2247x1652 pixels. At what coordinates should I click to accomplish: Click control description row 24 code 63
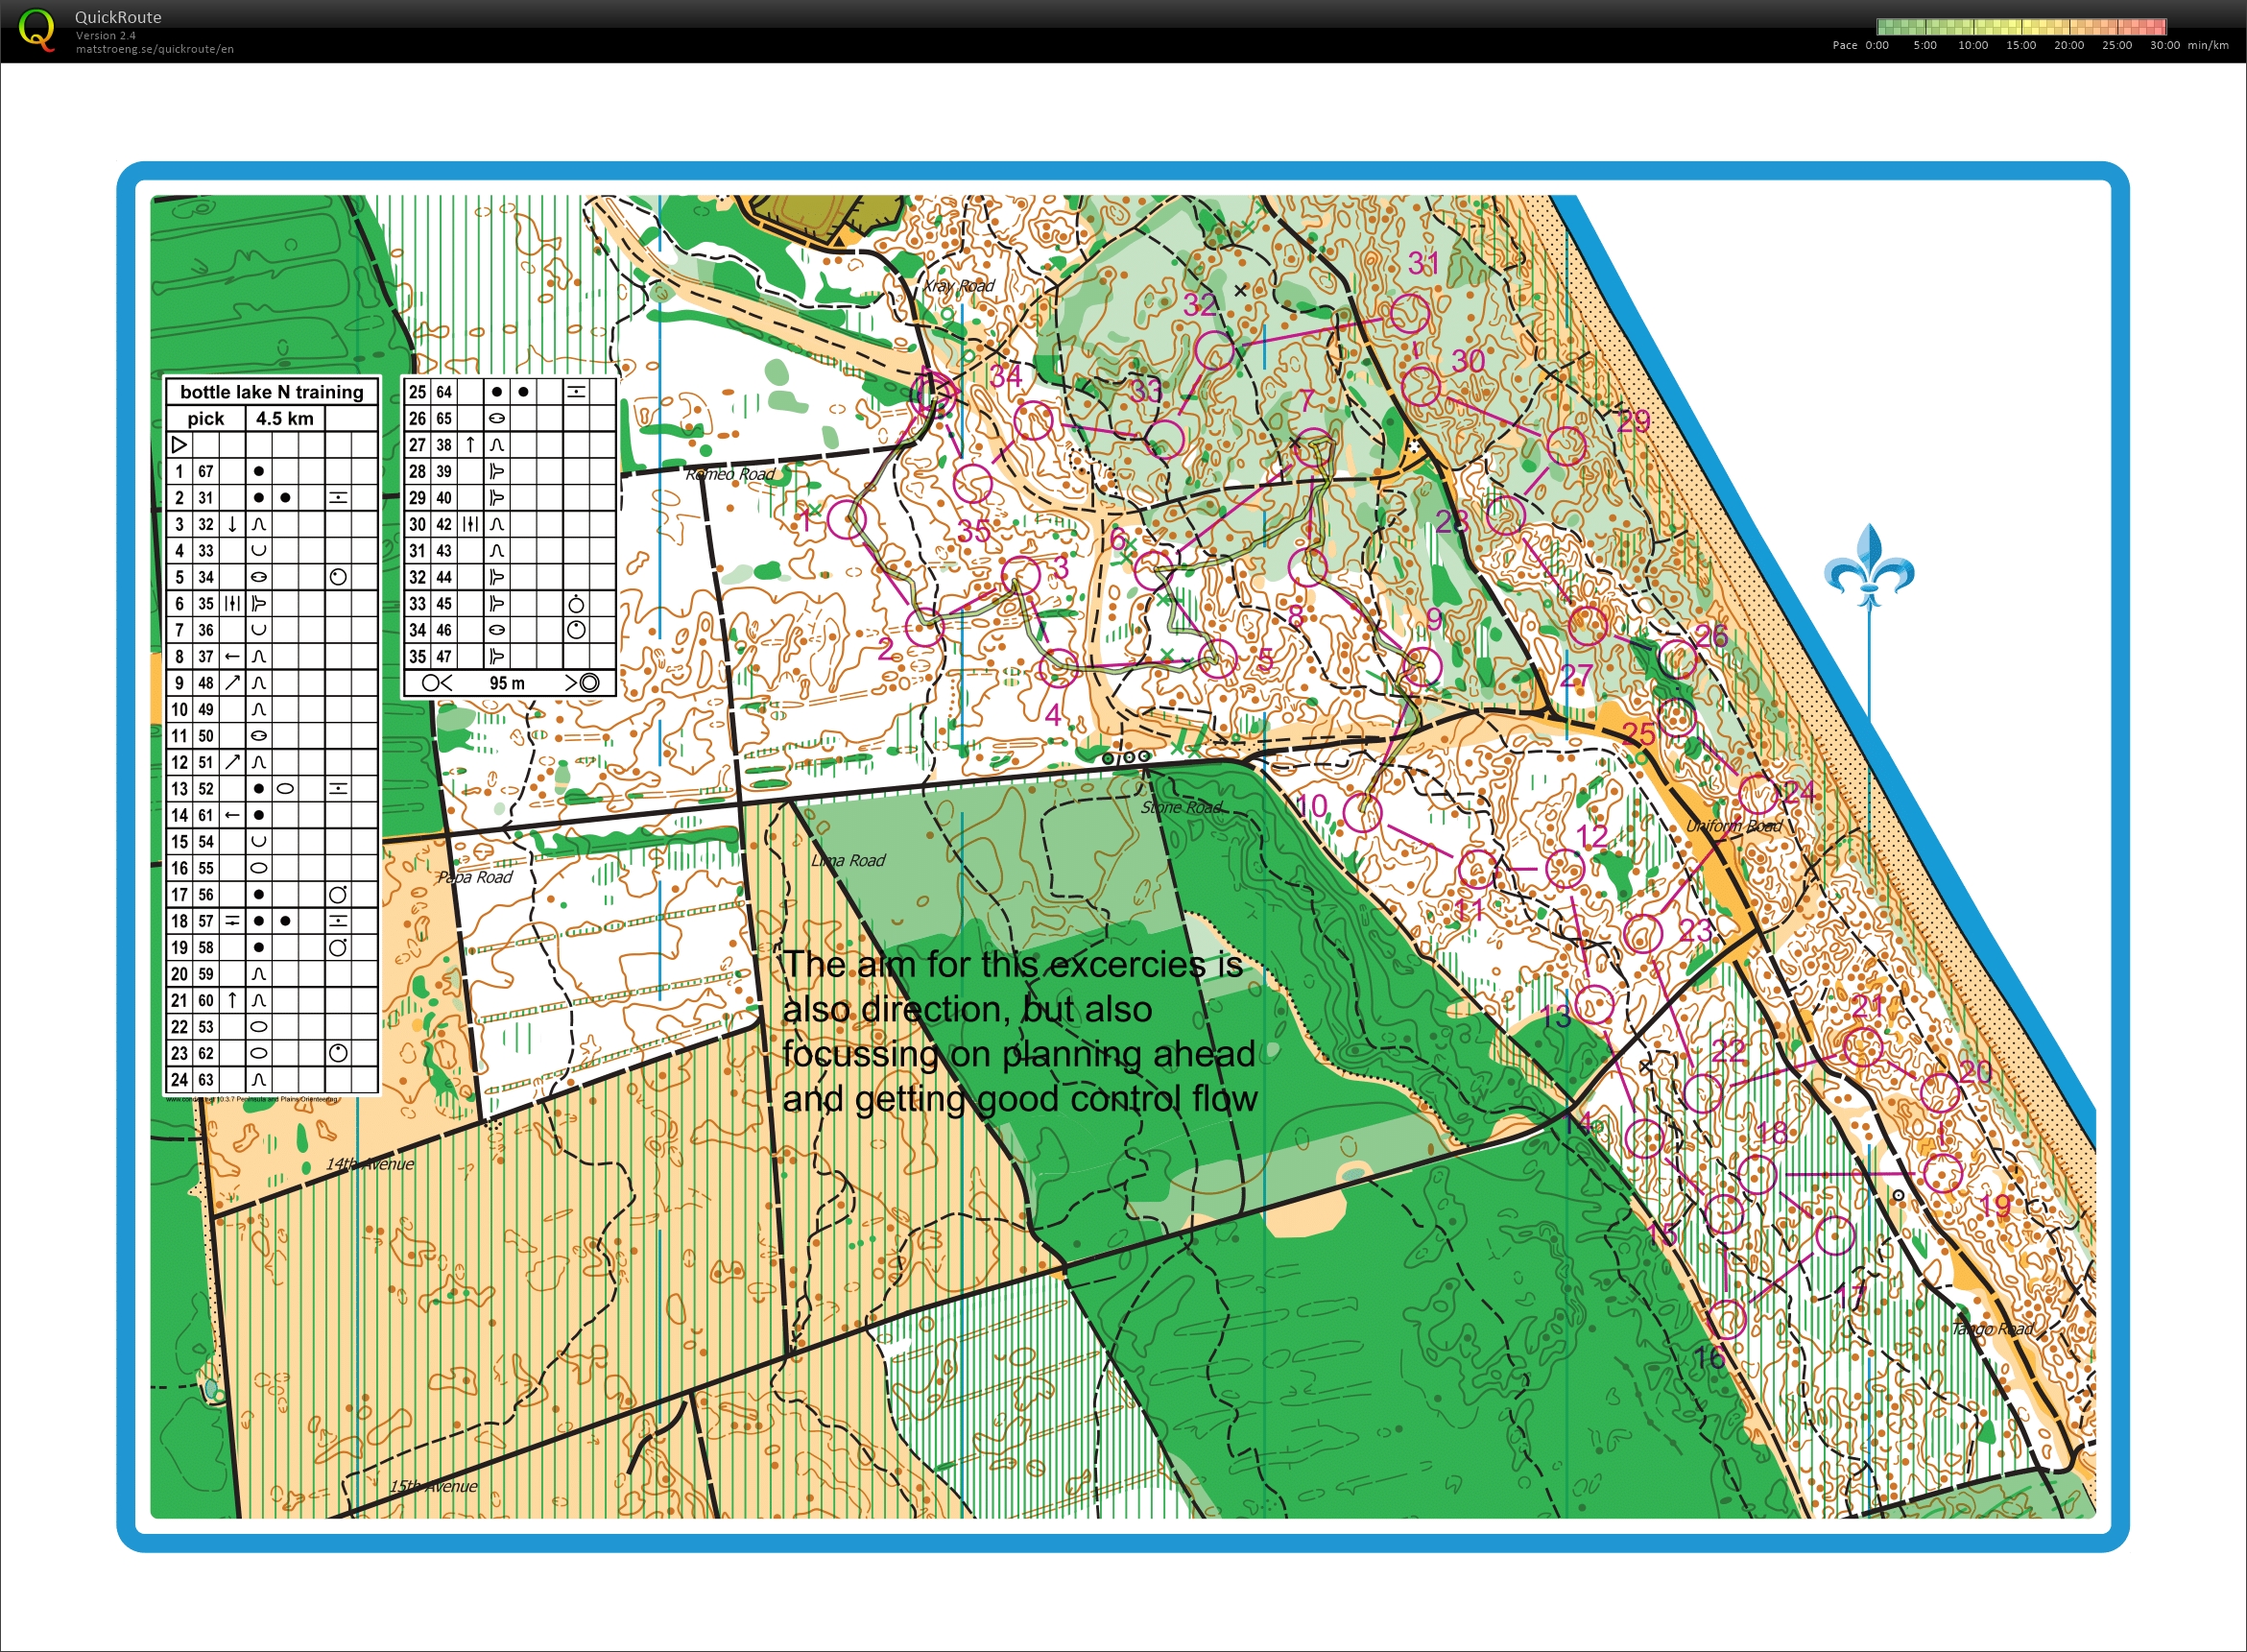(271, 1079)
